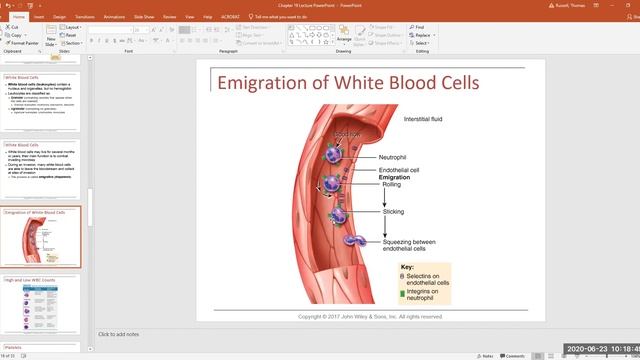Click the slide panel scroll up arrow

point(90,58)
